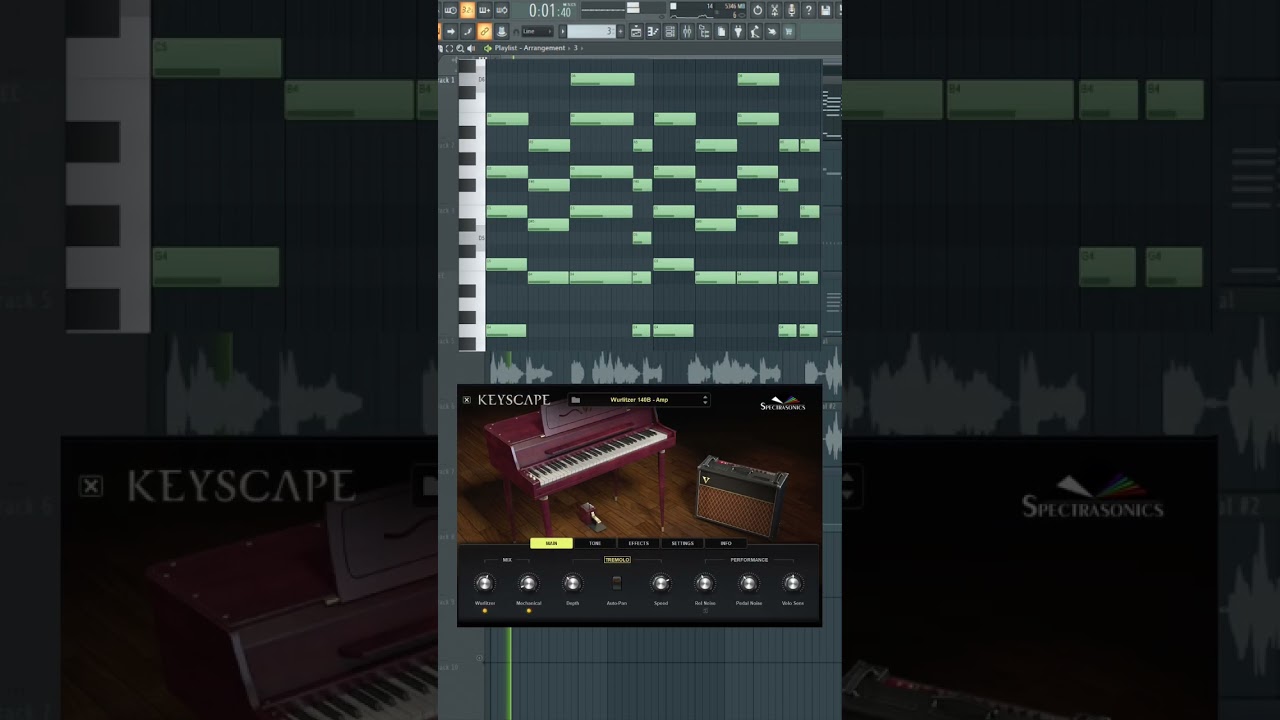Click the playlist magnifier zoom icon
Screen dimensions: 1280x720
[x=460, y=48]
